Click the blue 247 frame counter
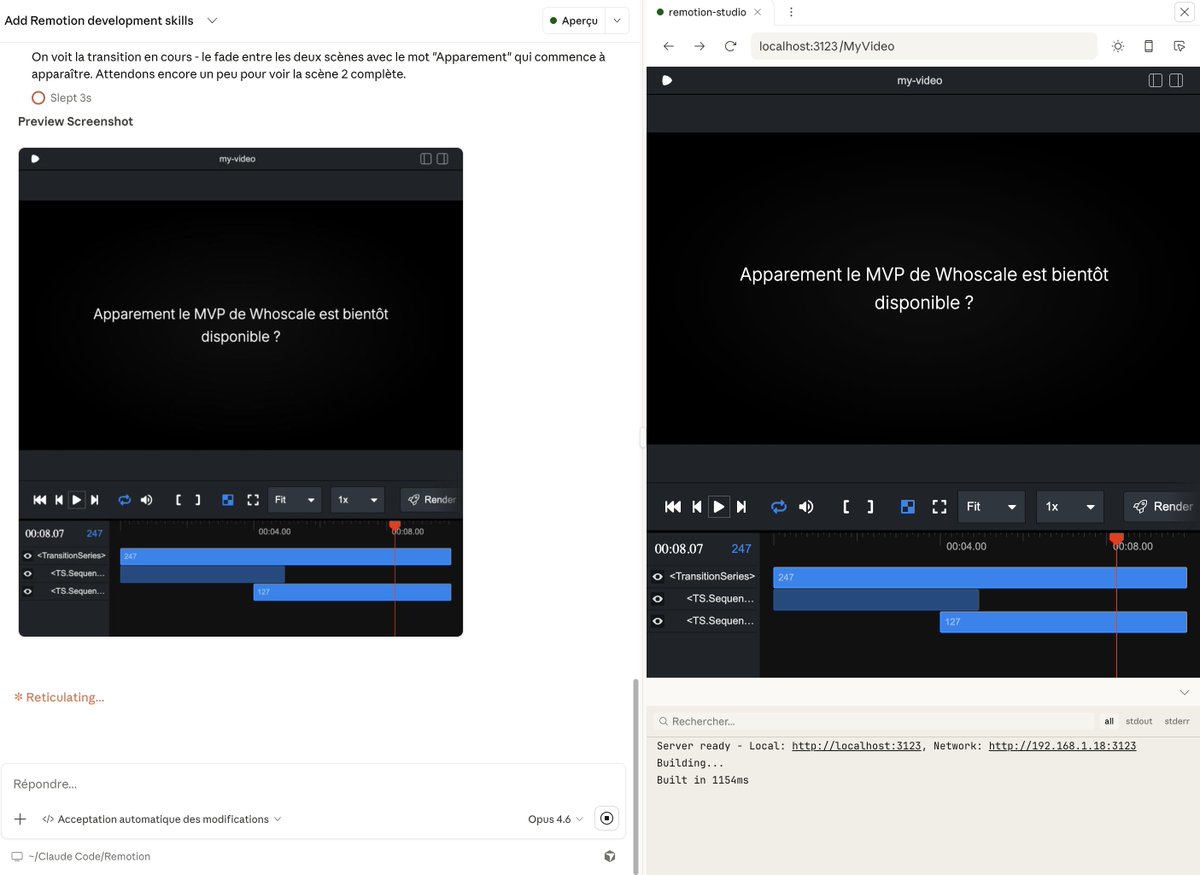The width and height of the screenshot is (1200, 875). (x=741, y=549)
